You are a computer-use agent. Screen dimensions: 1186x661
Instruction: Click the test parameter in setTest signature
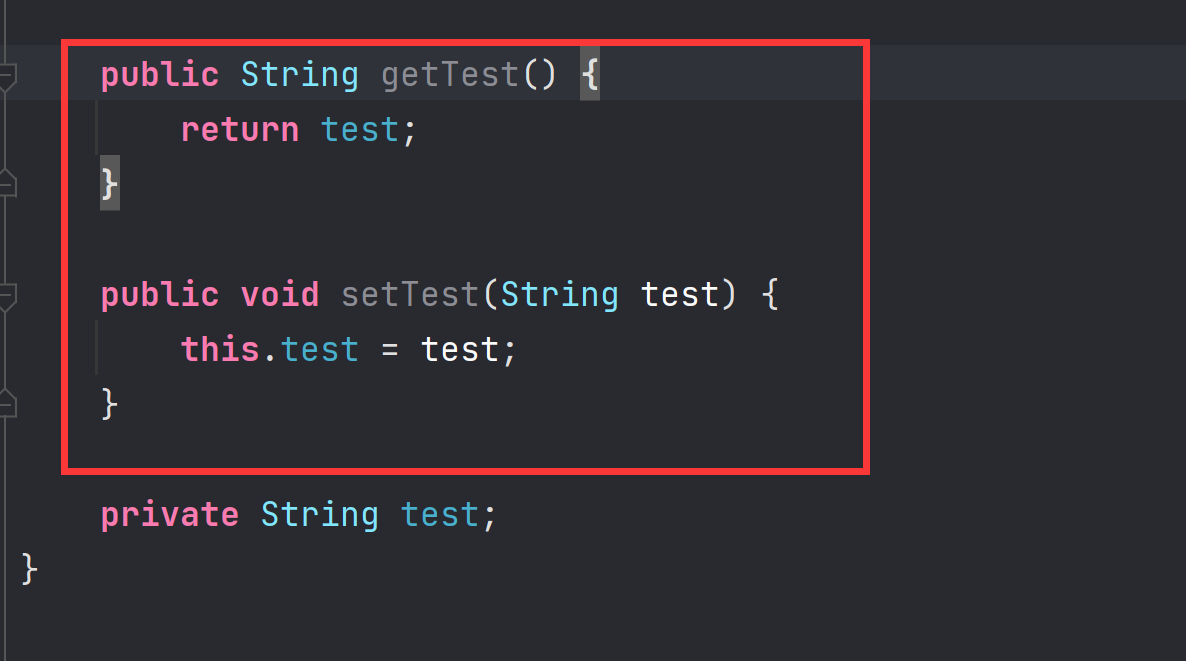(679, 294)
